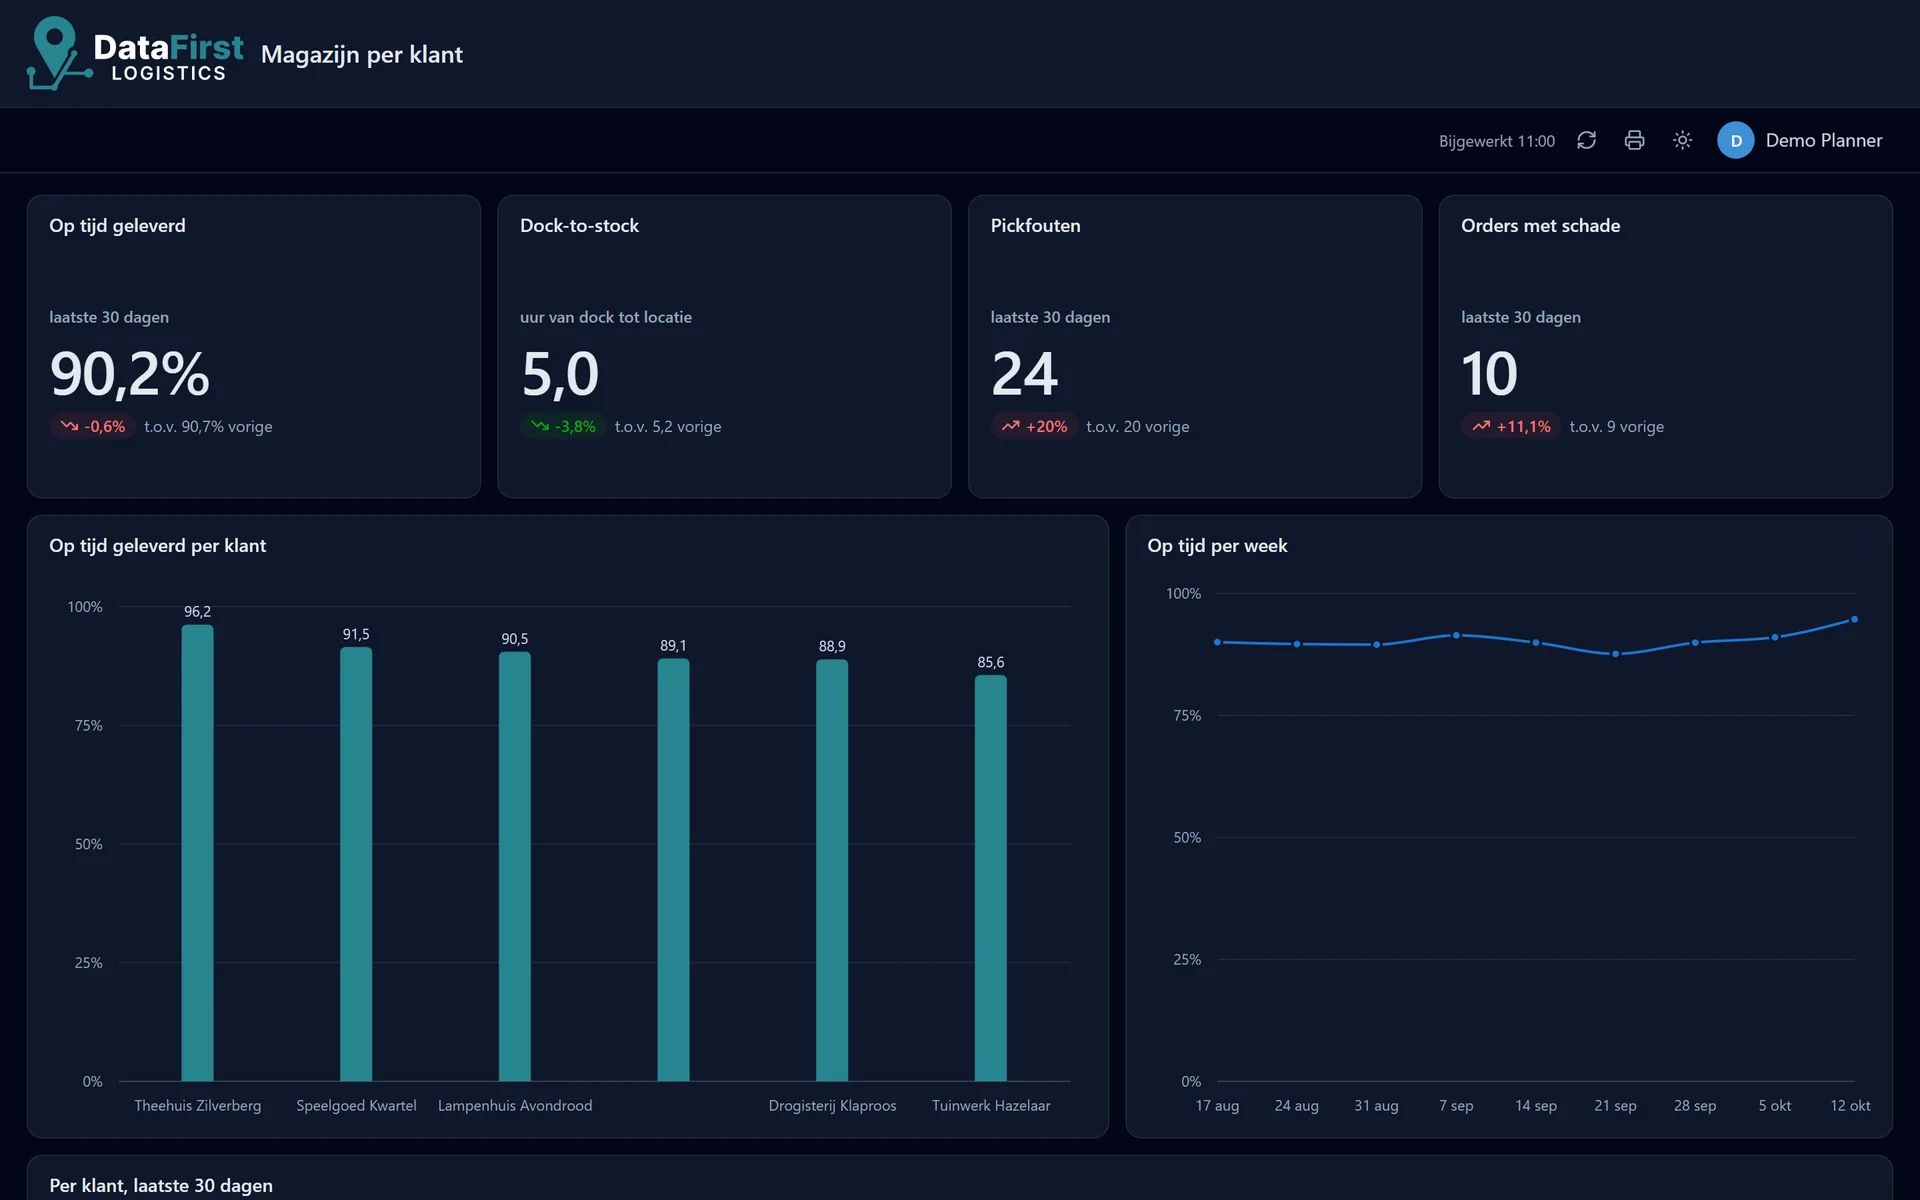
Task: Open the Demo Planner user avatar
Action: click(1735, 140)
